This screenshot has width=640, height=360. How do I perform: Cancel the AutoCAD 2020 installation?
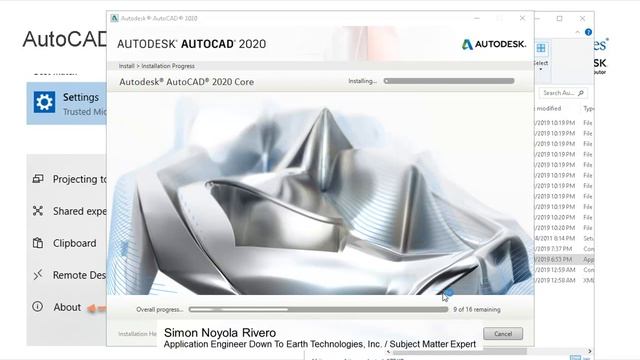[503, 333]
